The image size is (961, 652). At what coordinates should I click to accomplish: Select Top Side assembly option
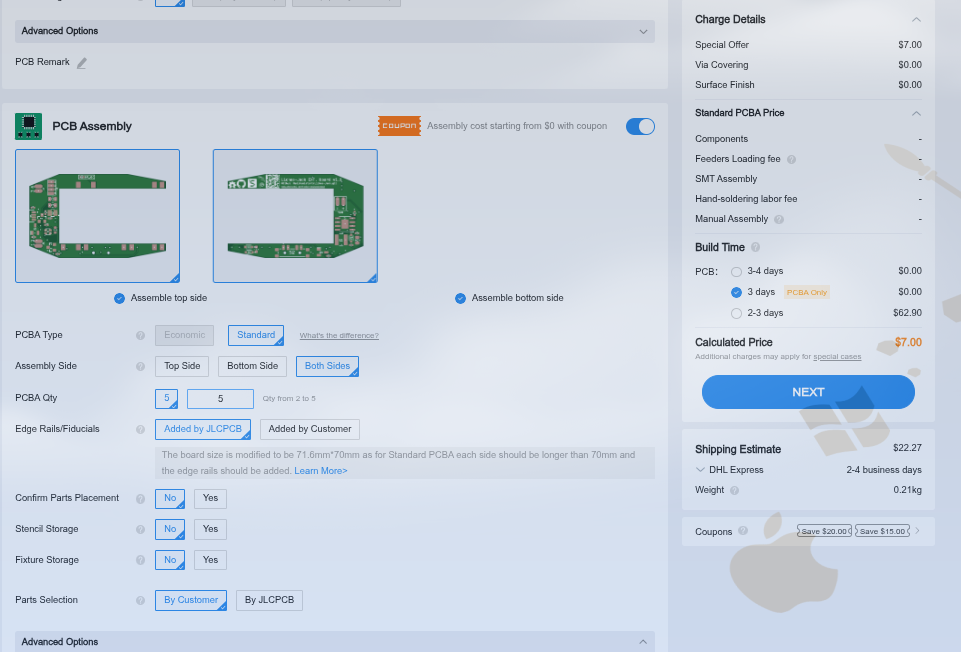(x=182, y=366)
